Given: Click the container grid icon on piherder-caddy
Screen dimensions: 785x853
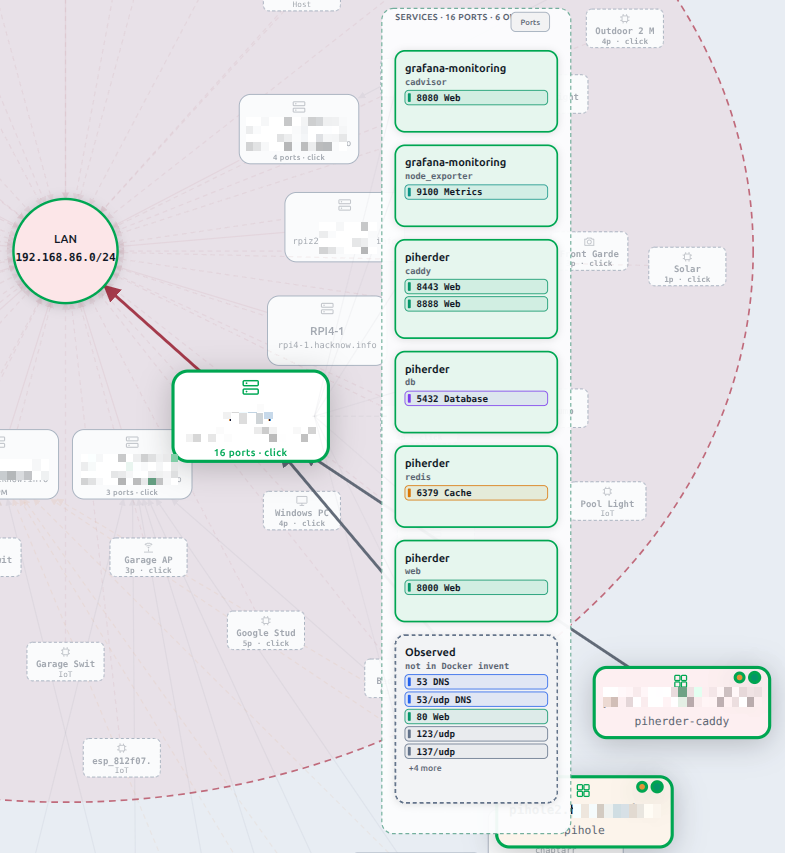Looking at the screenshot, I should (681, 681).
